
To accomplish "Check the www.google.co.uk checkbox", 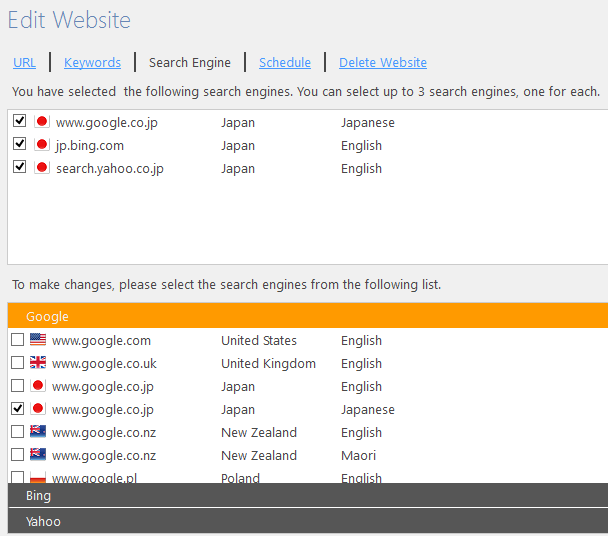I will click(17, 363).
